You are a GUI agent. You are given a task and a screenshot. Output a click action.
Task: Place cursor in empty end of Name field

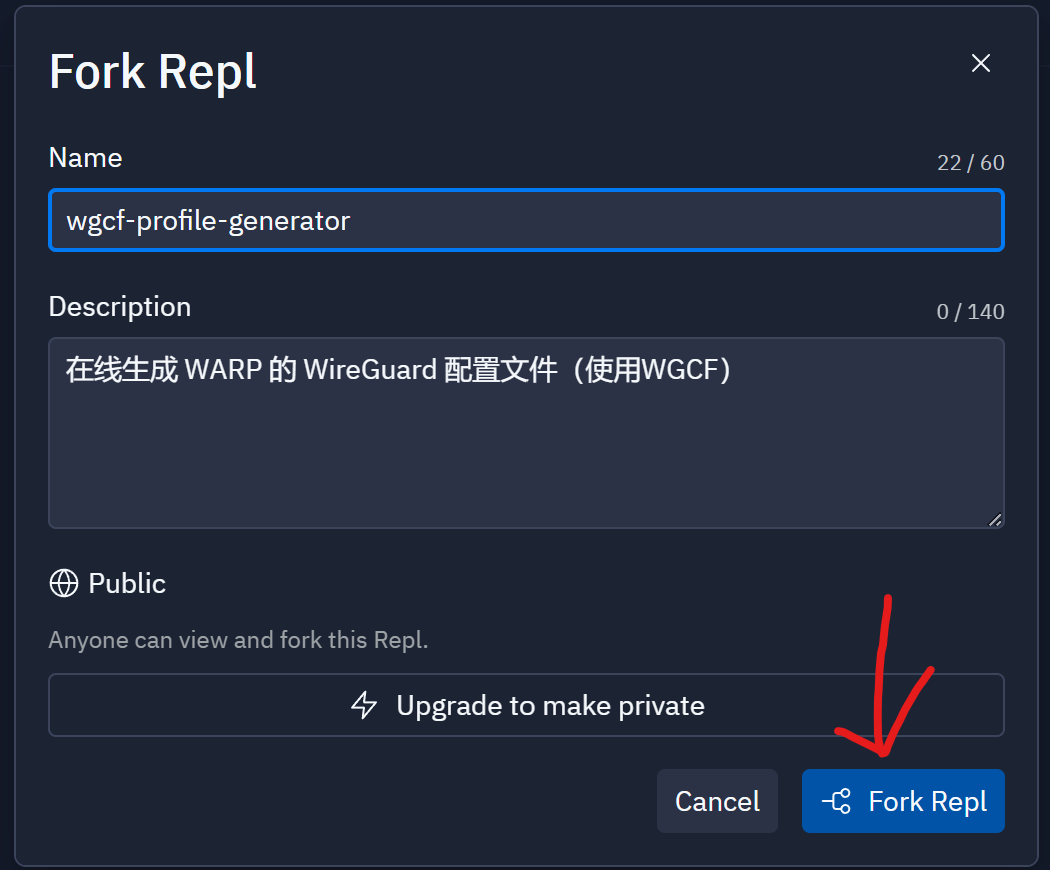pos(700,220)
